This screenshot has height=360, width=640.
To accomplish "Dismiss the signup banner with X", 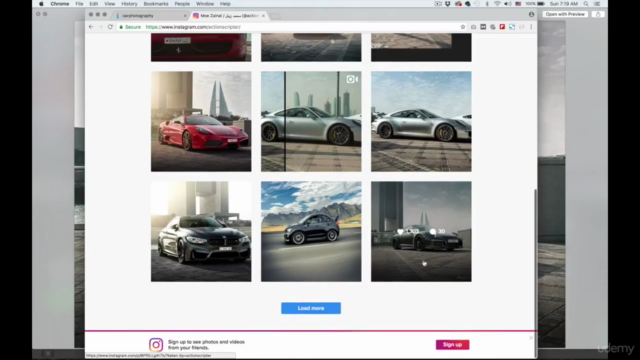I will pyautogui.click(x=531, y=338).
